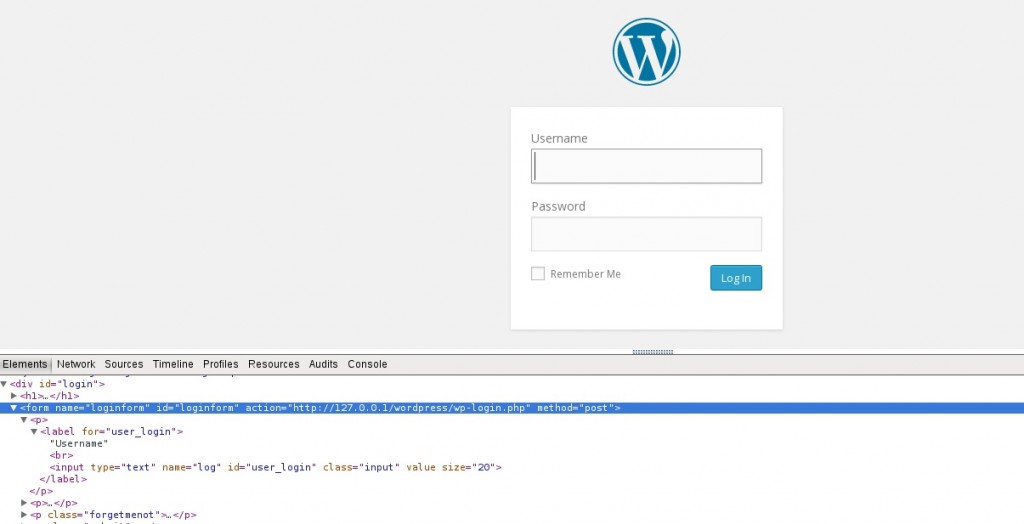Image resolution: width=1024 pixels, height=524 pixels.
Task: Open the Resources tab
Action: pyautogui.click(x=274, y=364)
